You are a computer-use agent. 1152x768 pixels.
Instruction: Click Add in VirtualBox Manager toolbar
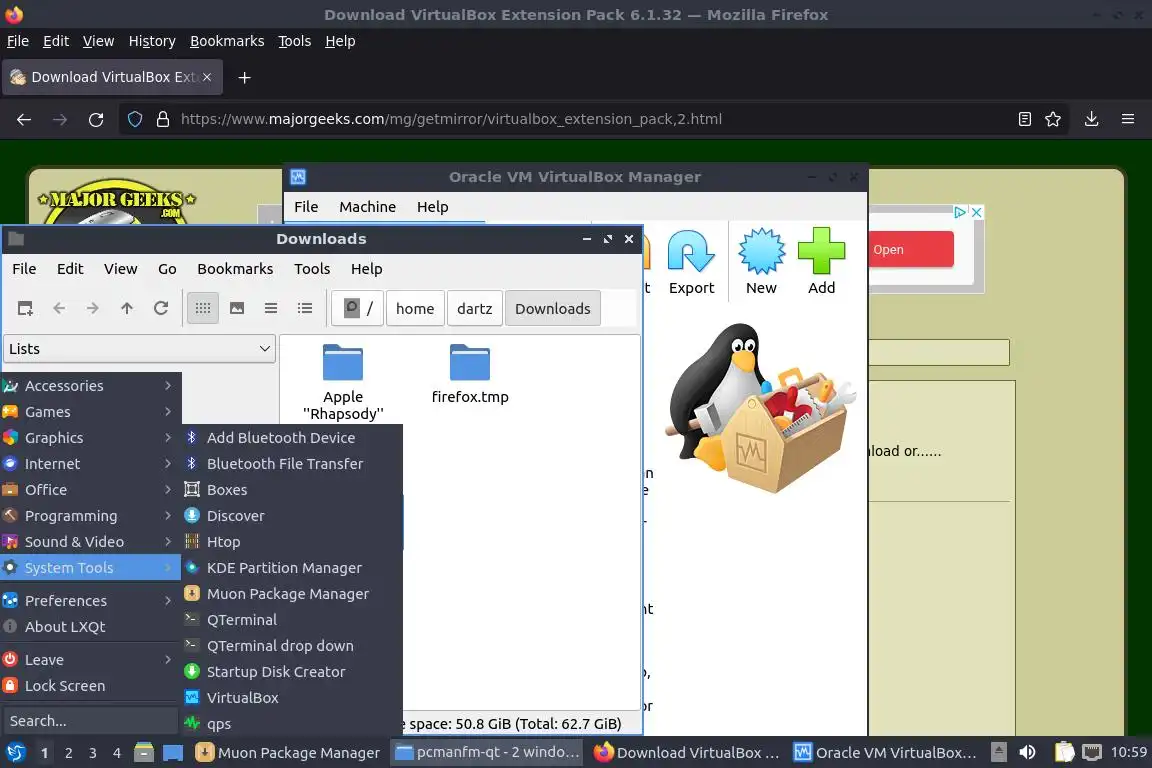(821, 262)
